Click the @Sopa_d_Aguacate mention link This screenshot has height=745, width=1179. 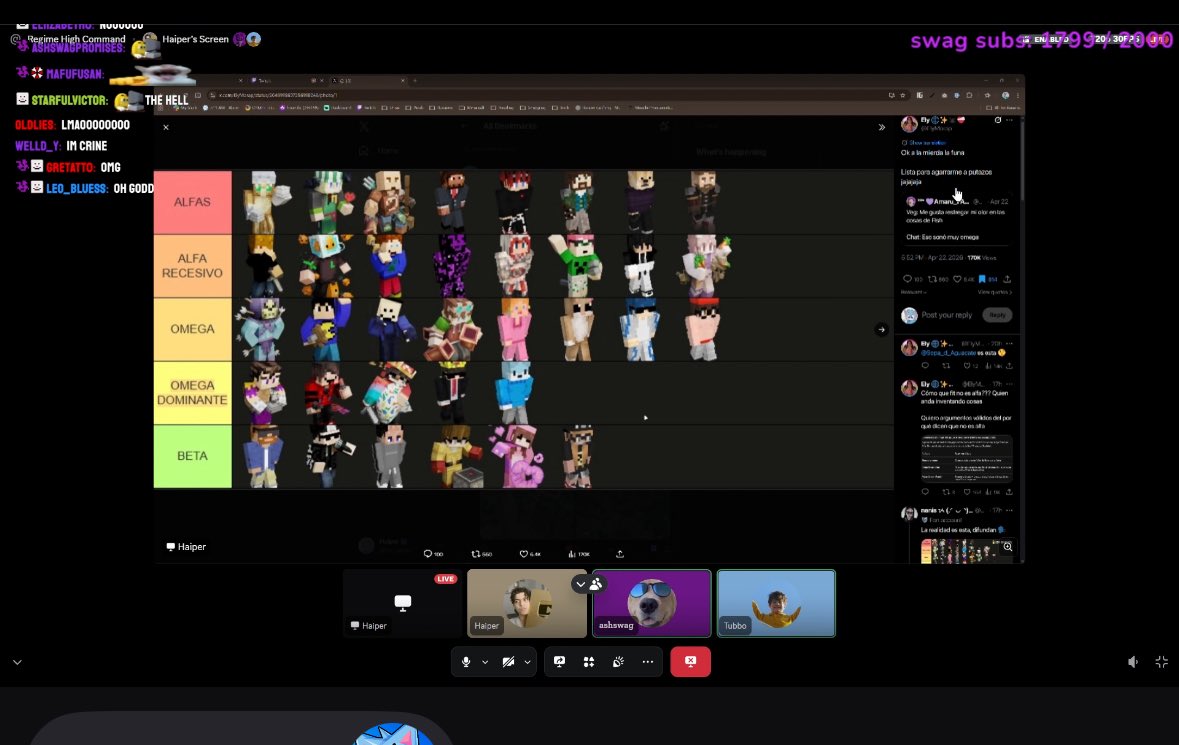tap(949, 353)
